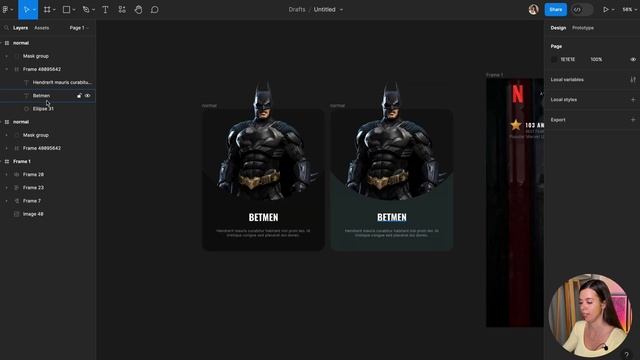
Task: Switch to the Prototype tab
Action: click(583, 28)
